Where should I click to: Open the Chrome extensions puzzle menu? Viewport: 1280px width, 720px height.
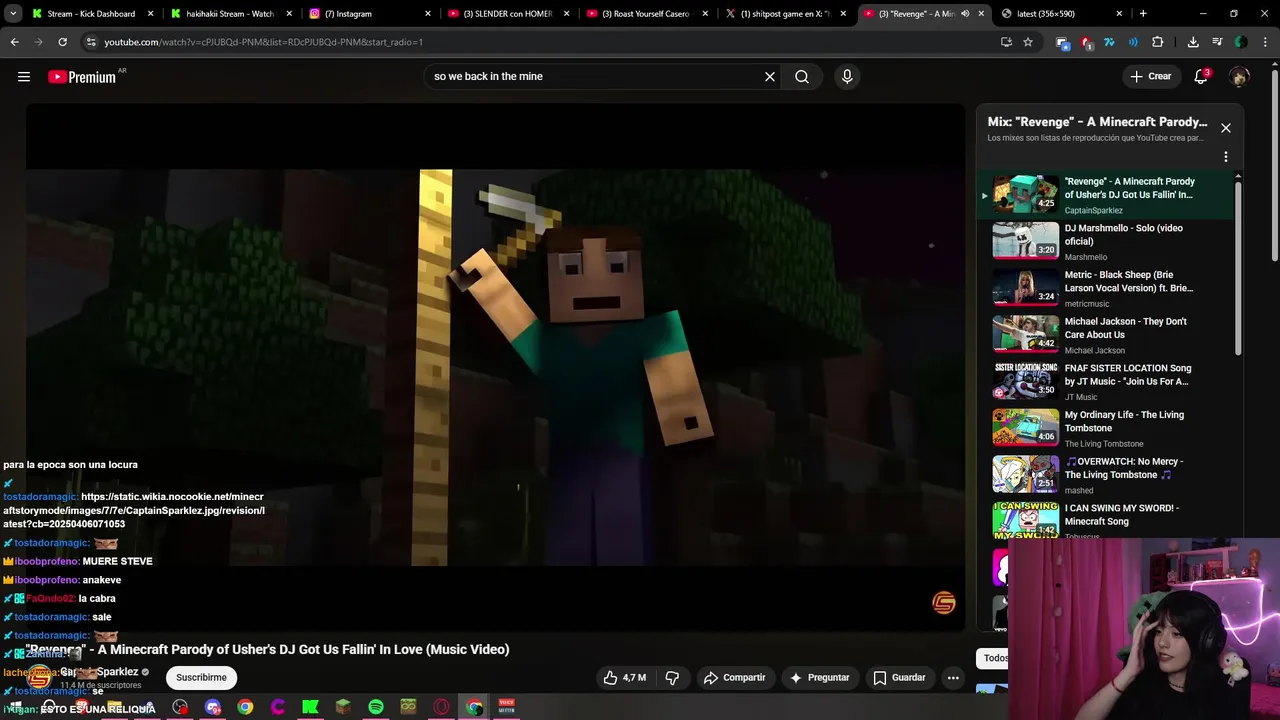1158,42
